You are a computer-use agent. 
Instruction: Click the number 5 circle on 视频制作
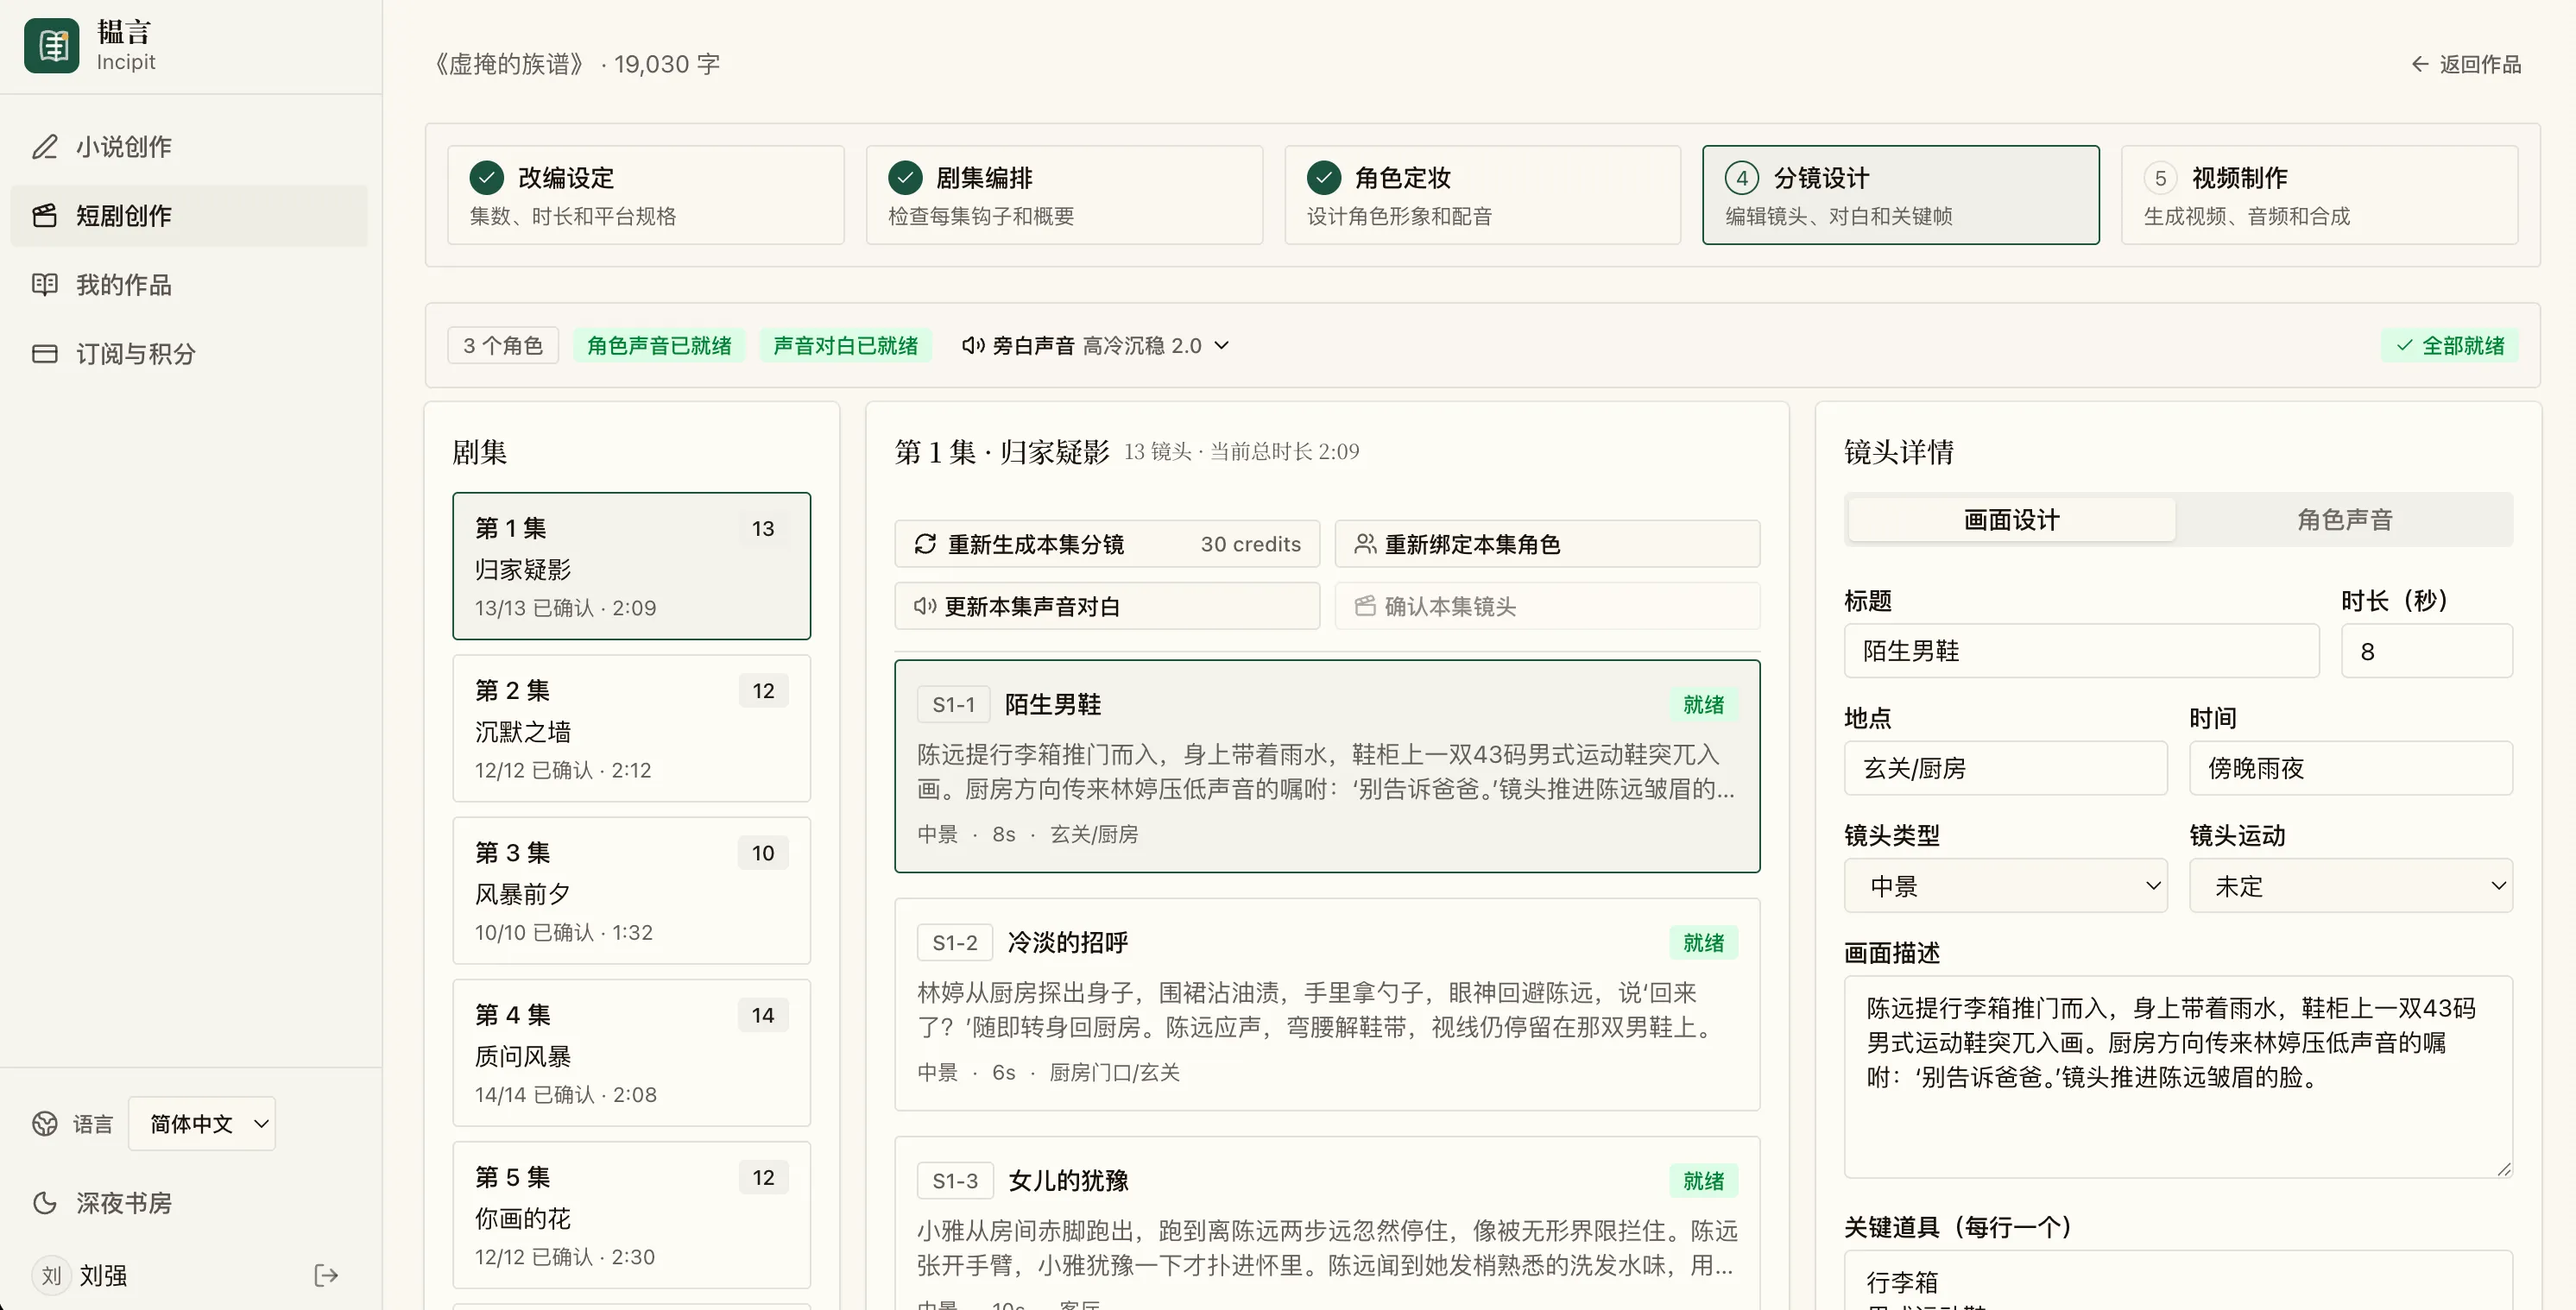coord(2161,178)
